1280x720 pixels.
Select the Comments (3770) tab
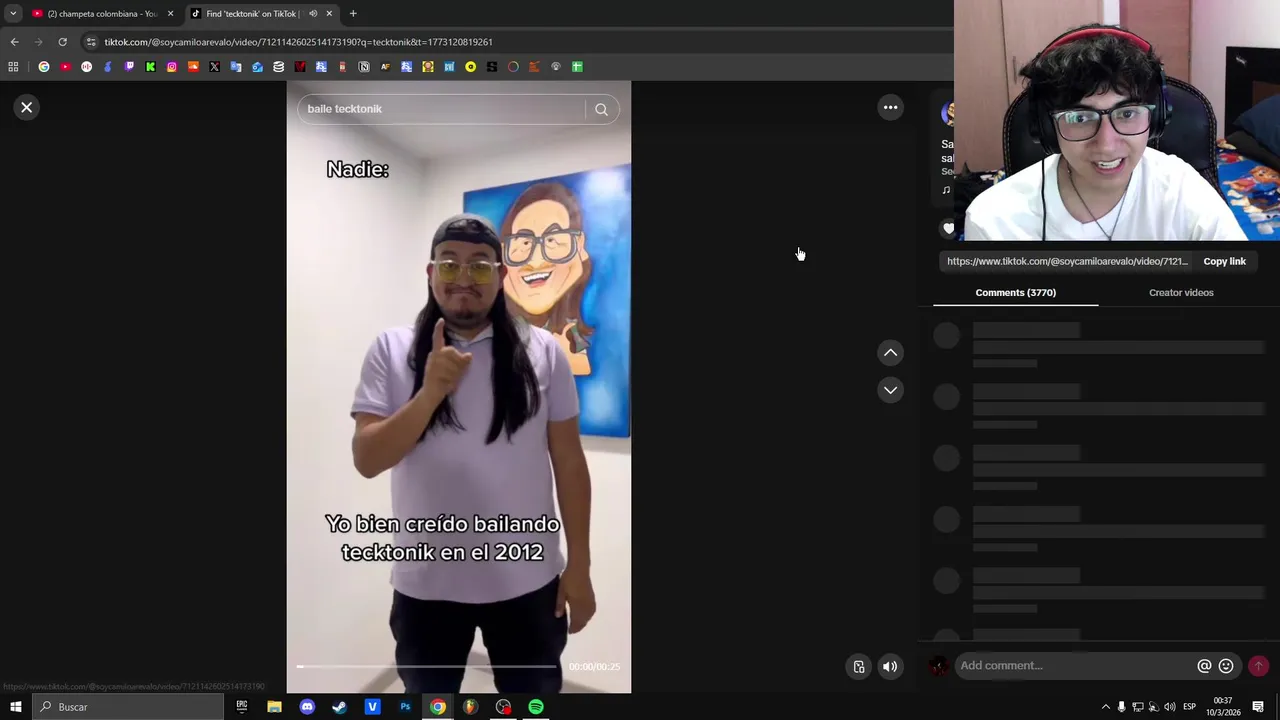tap(1015, 293)
